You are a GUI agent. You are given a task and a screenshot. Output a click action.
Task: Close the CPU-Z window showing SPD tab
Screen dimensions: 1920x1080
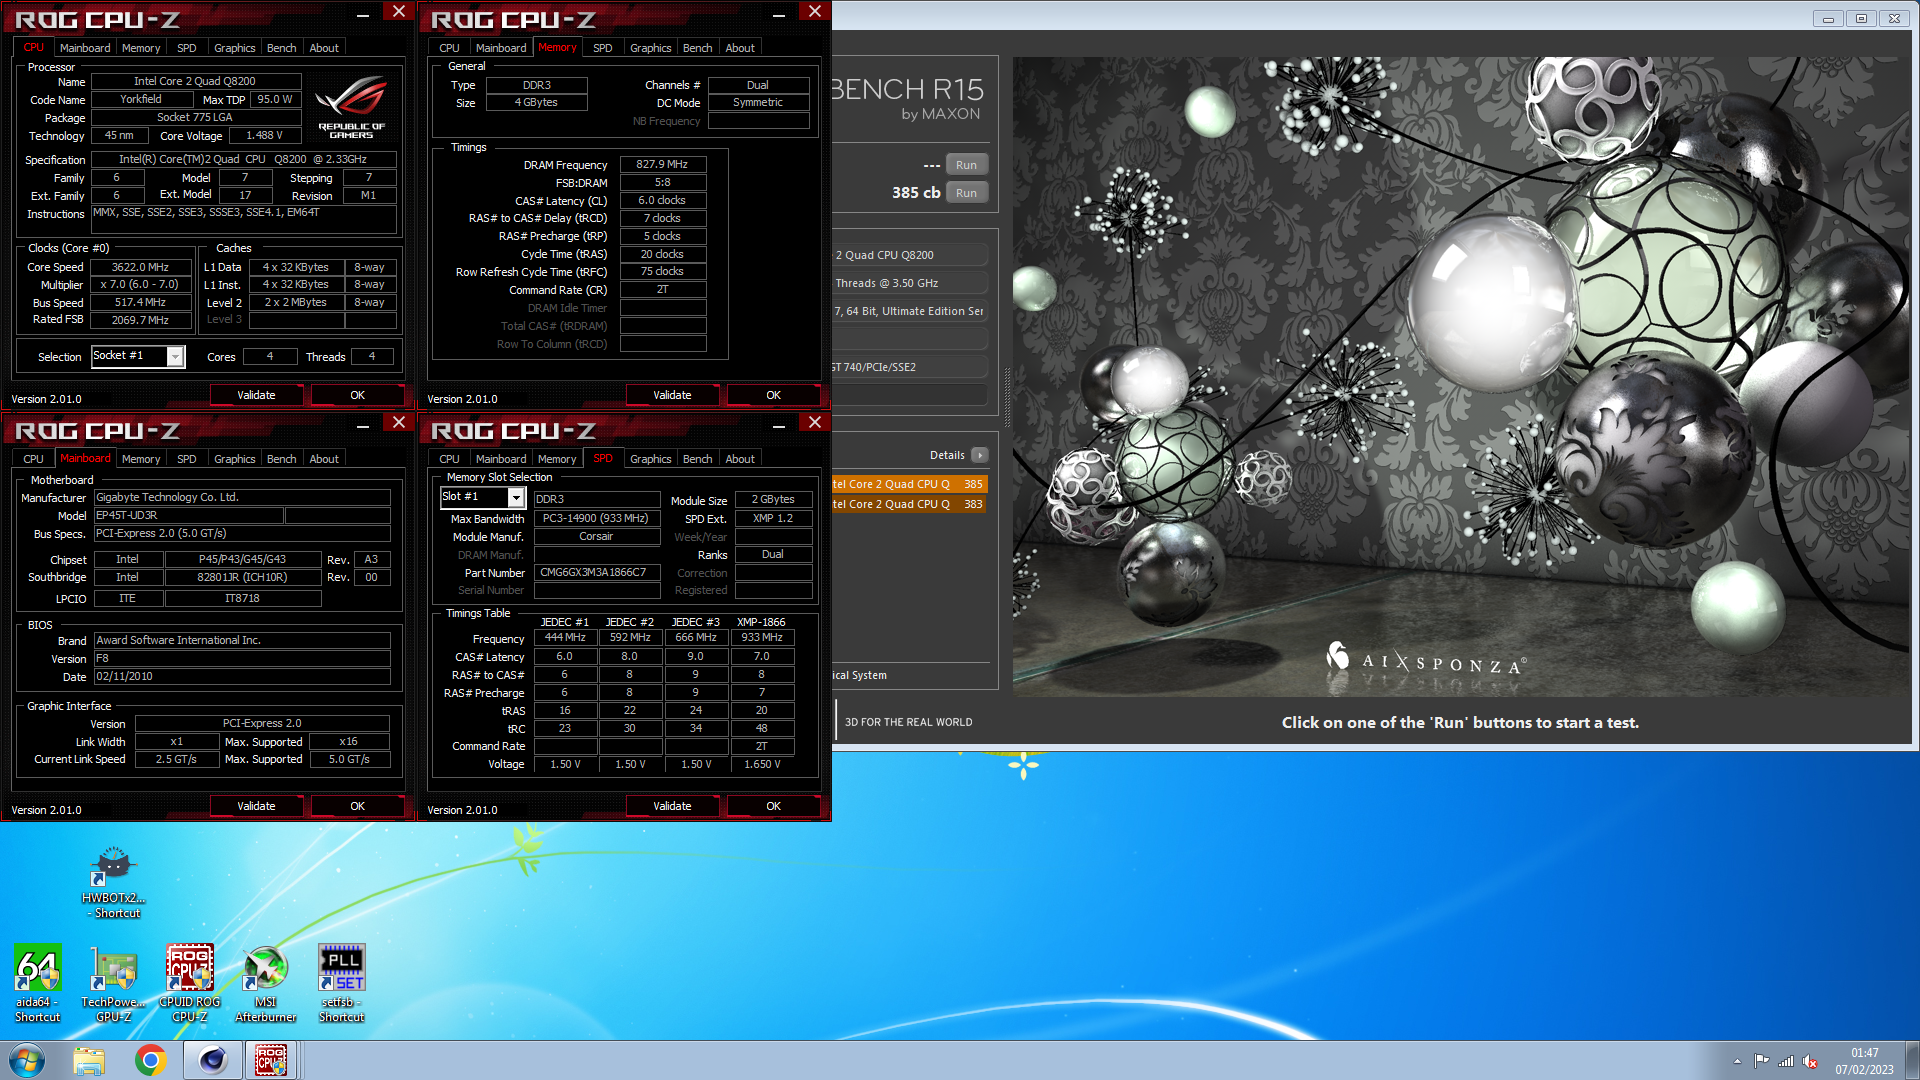tap(814, 423)
